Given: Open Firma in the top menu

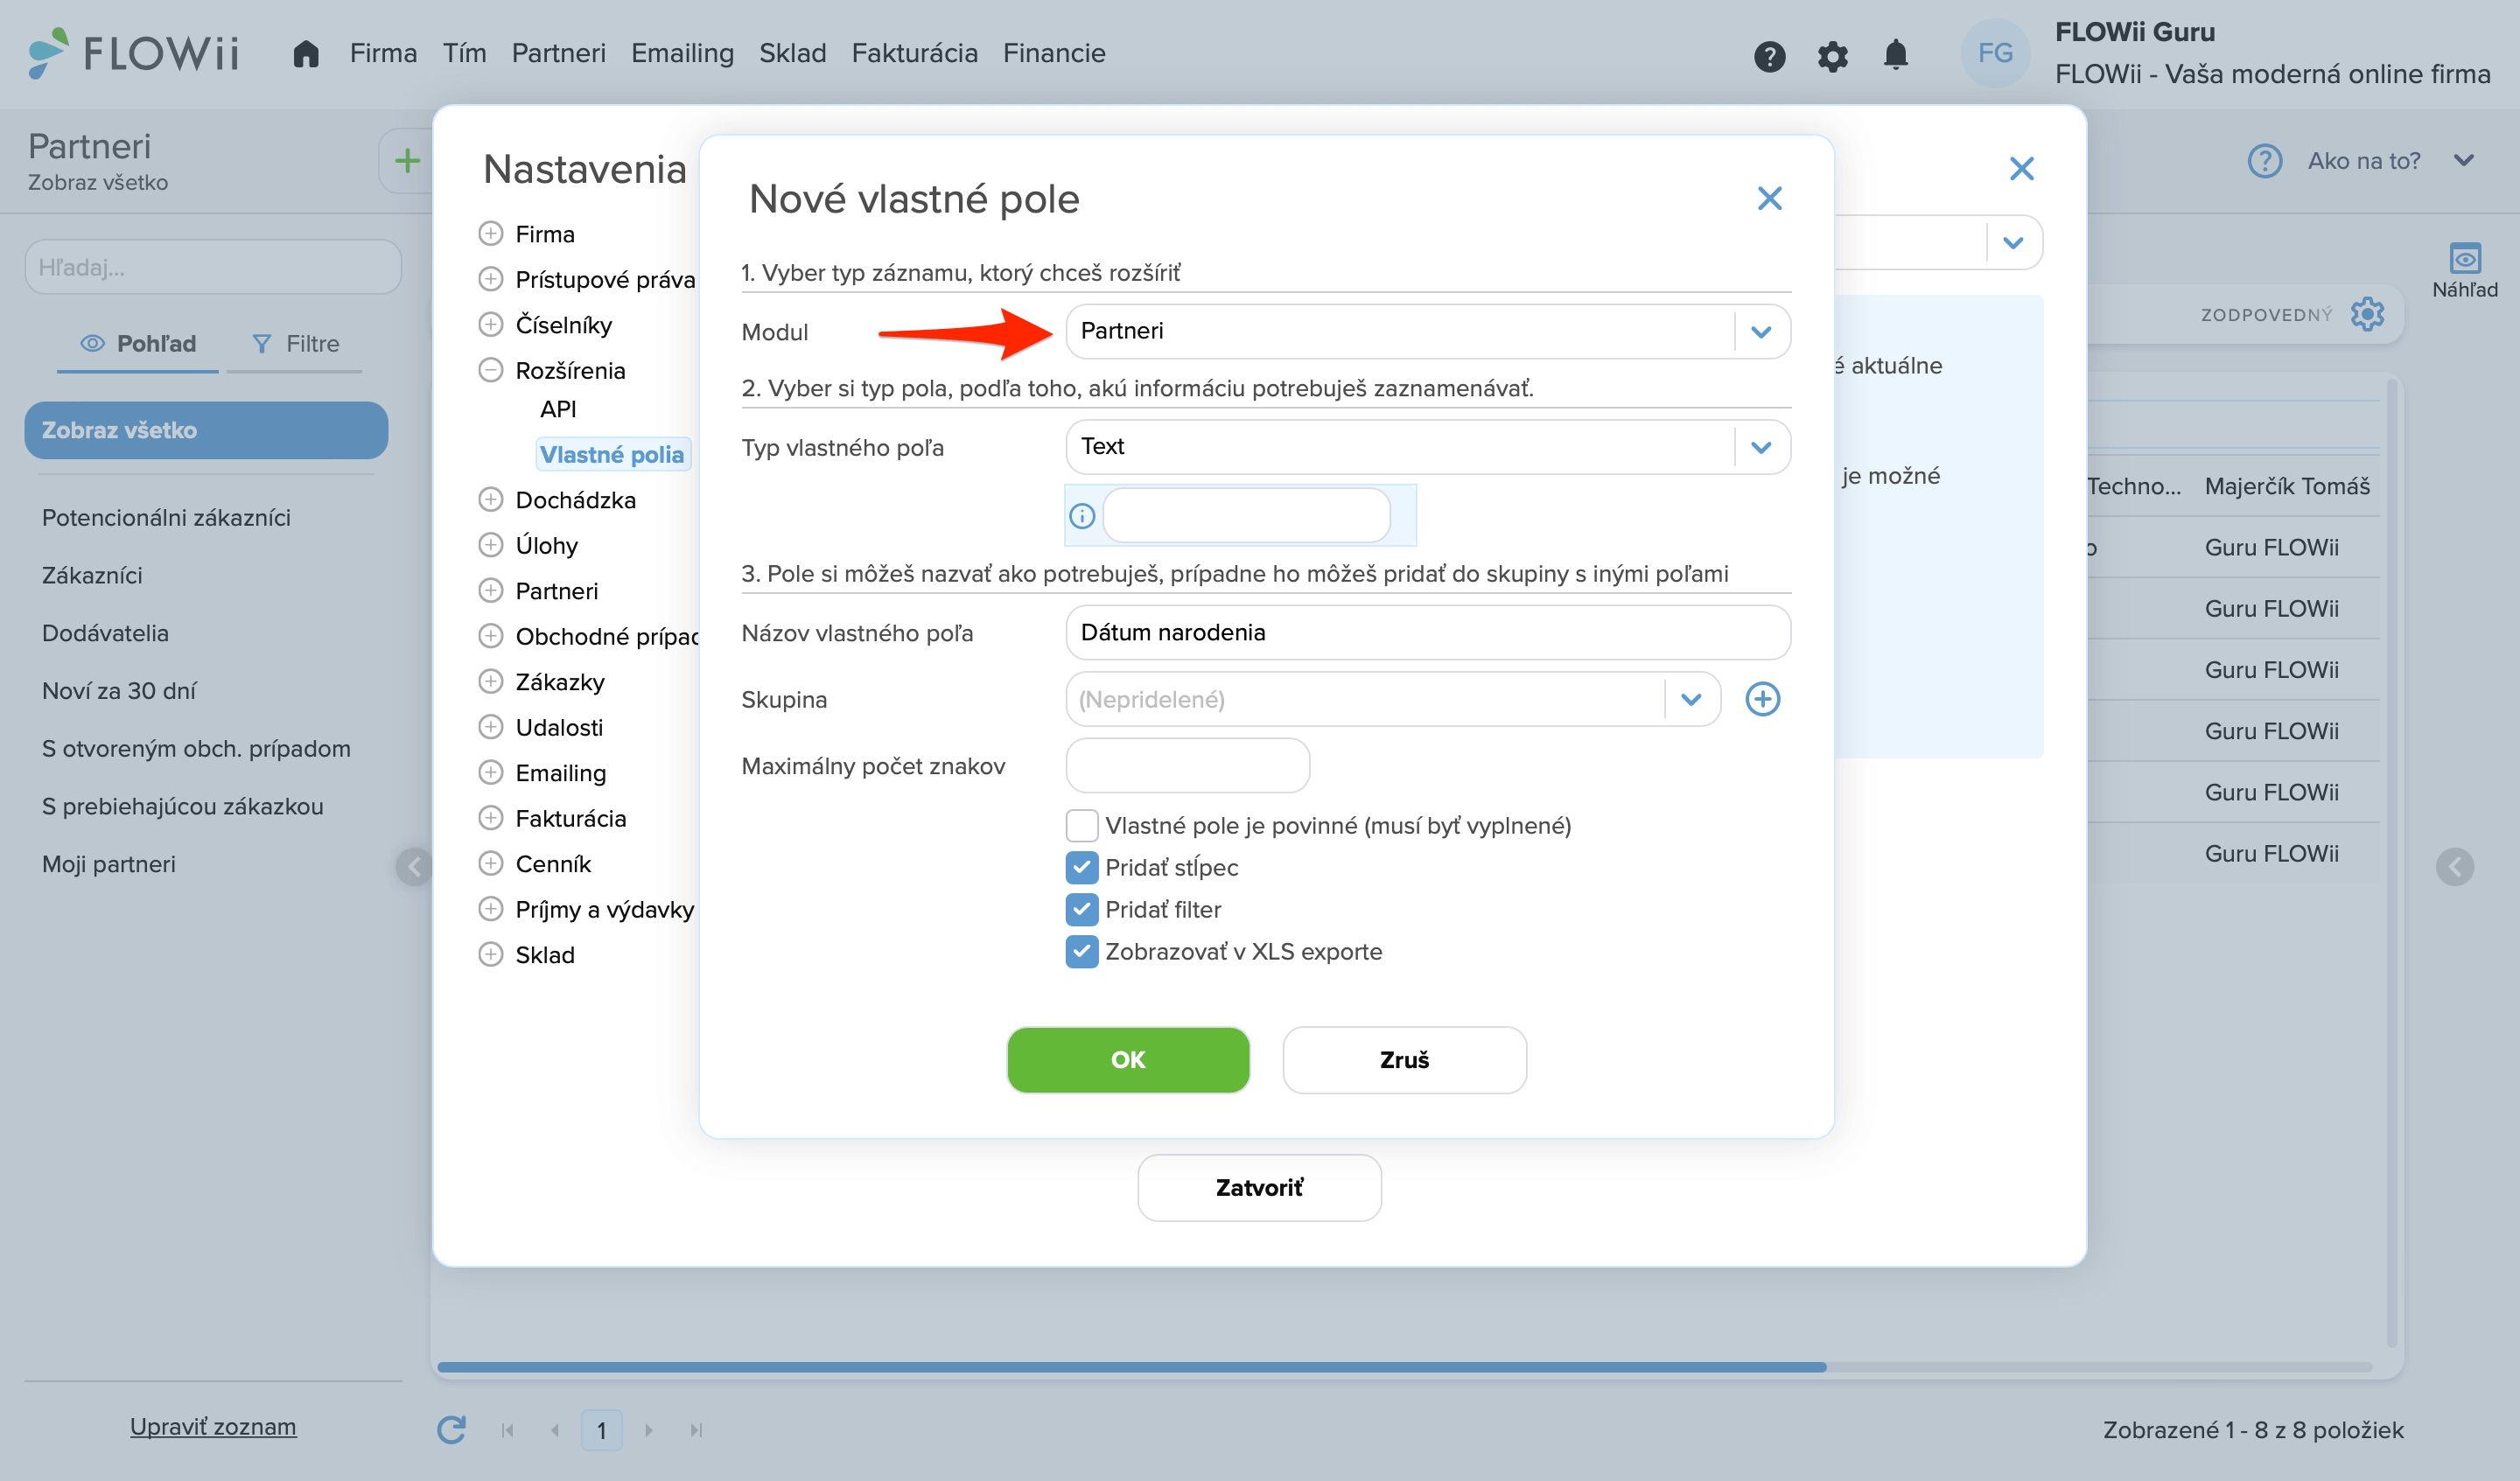Looking at the screenshot, I should [383, 53].
